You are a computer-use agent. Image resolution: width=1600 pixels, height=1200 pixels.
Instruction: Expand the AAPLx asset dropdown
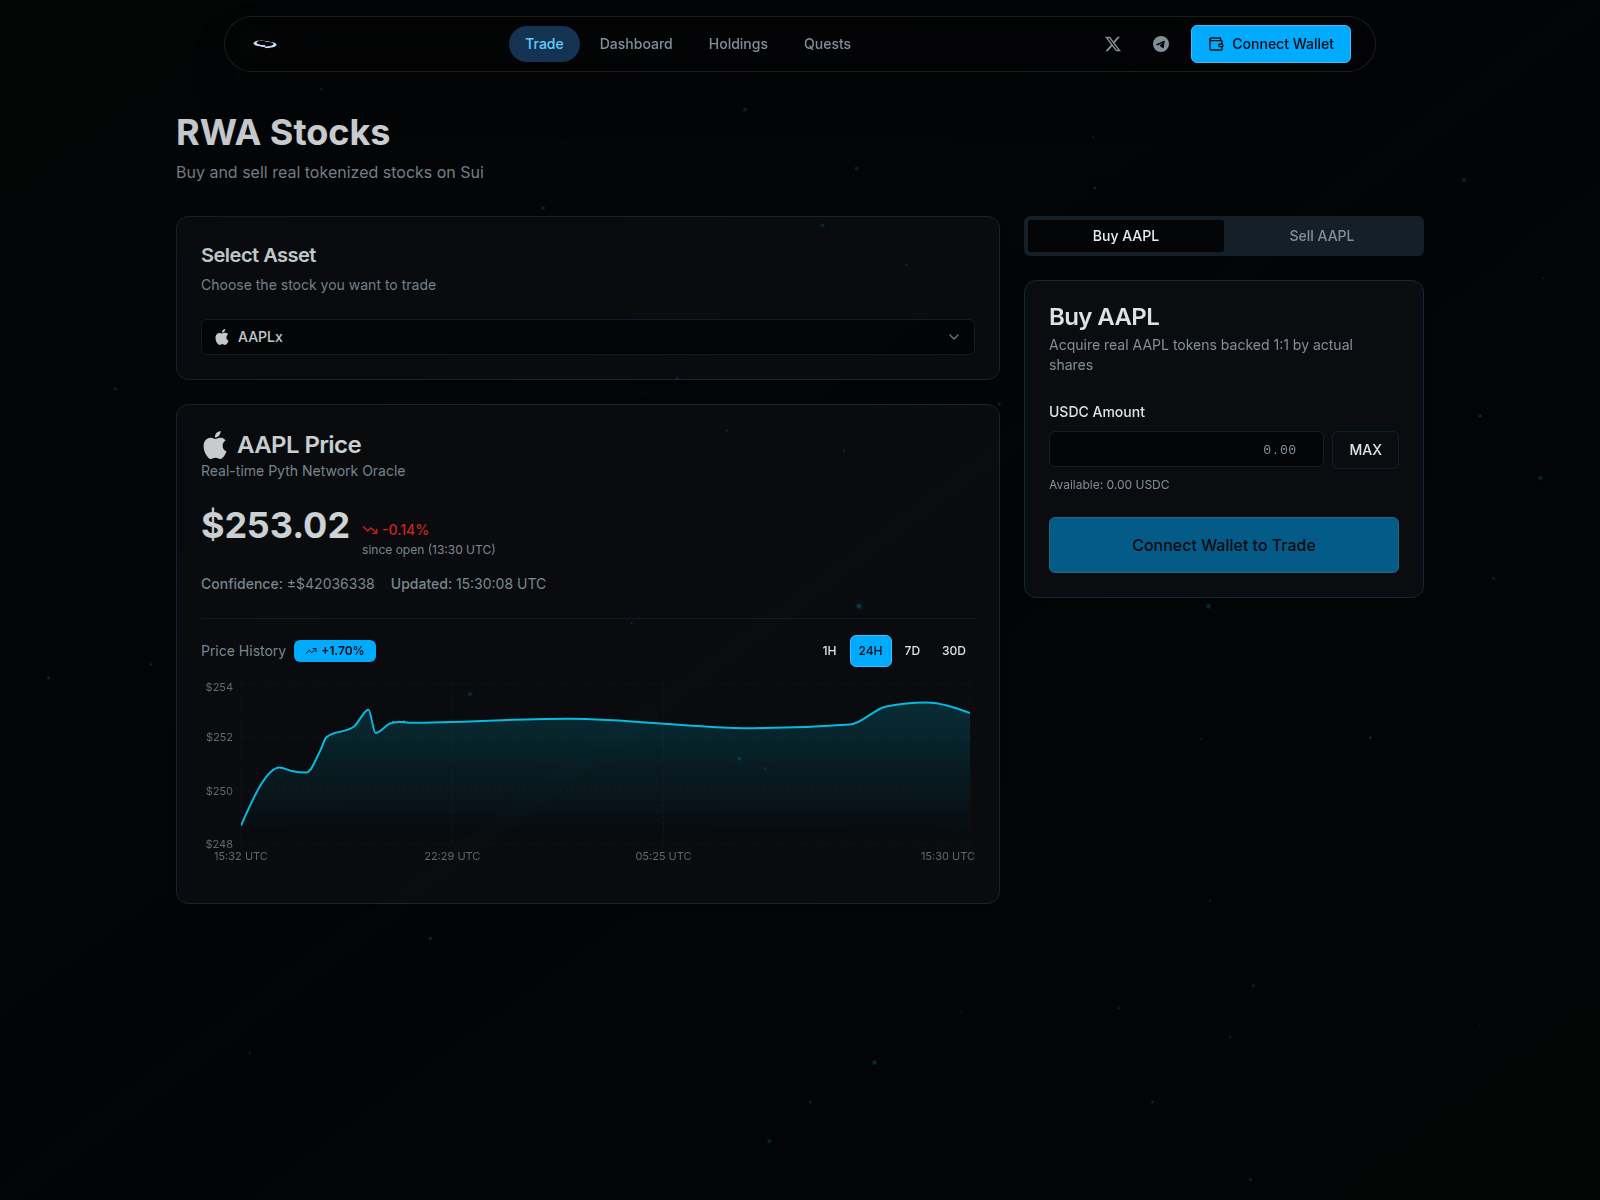pos(588,337)
